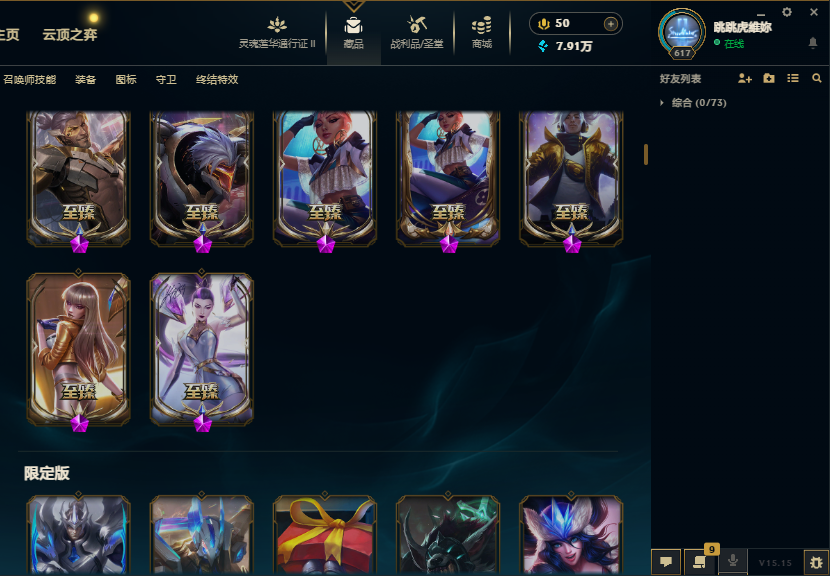Open the chat window button
Image resolution: width=830 pixels, height=576 pixels.
click(666, 562)
